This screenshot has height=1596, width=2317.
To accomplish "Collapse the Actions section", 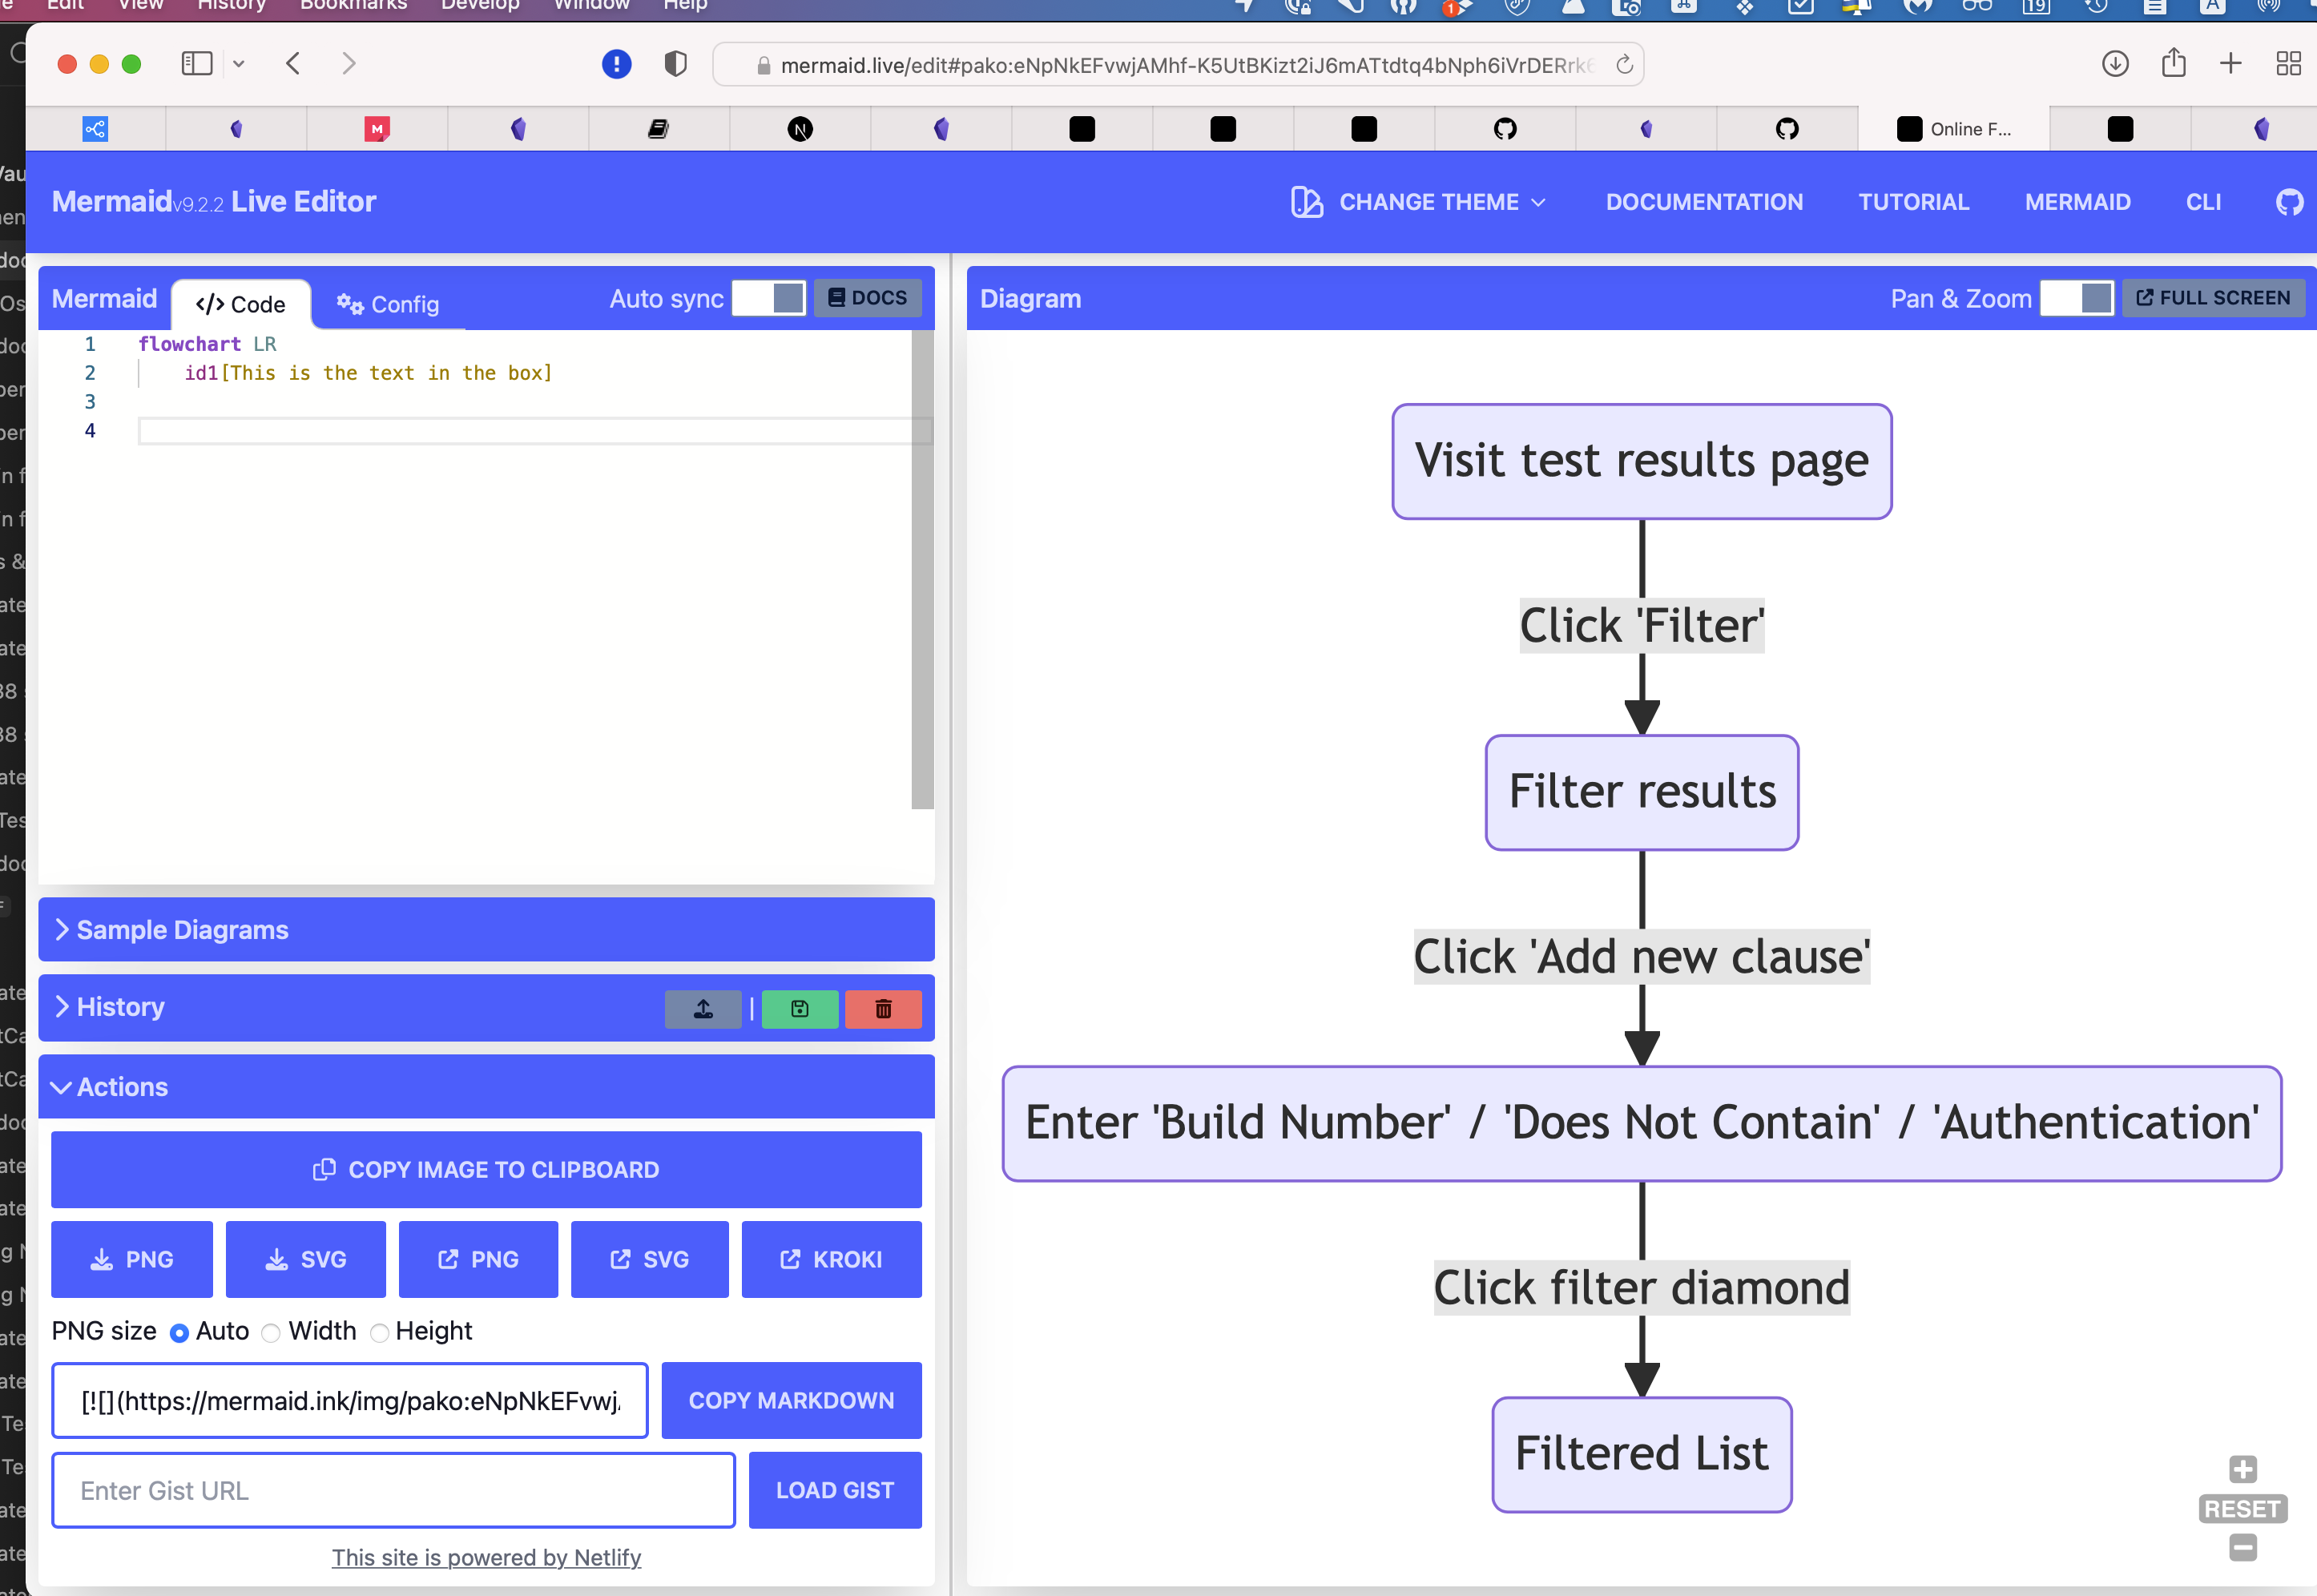I will (486, 1086).
